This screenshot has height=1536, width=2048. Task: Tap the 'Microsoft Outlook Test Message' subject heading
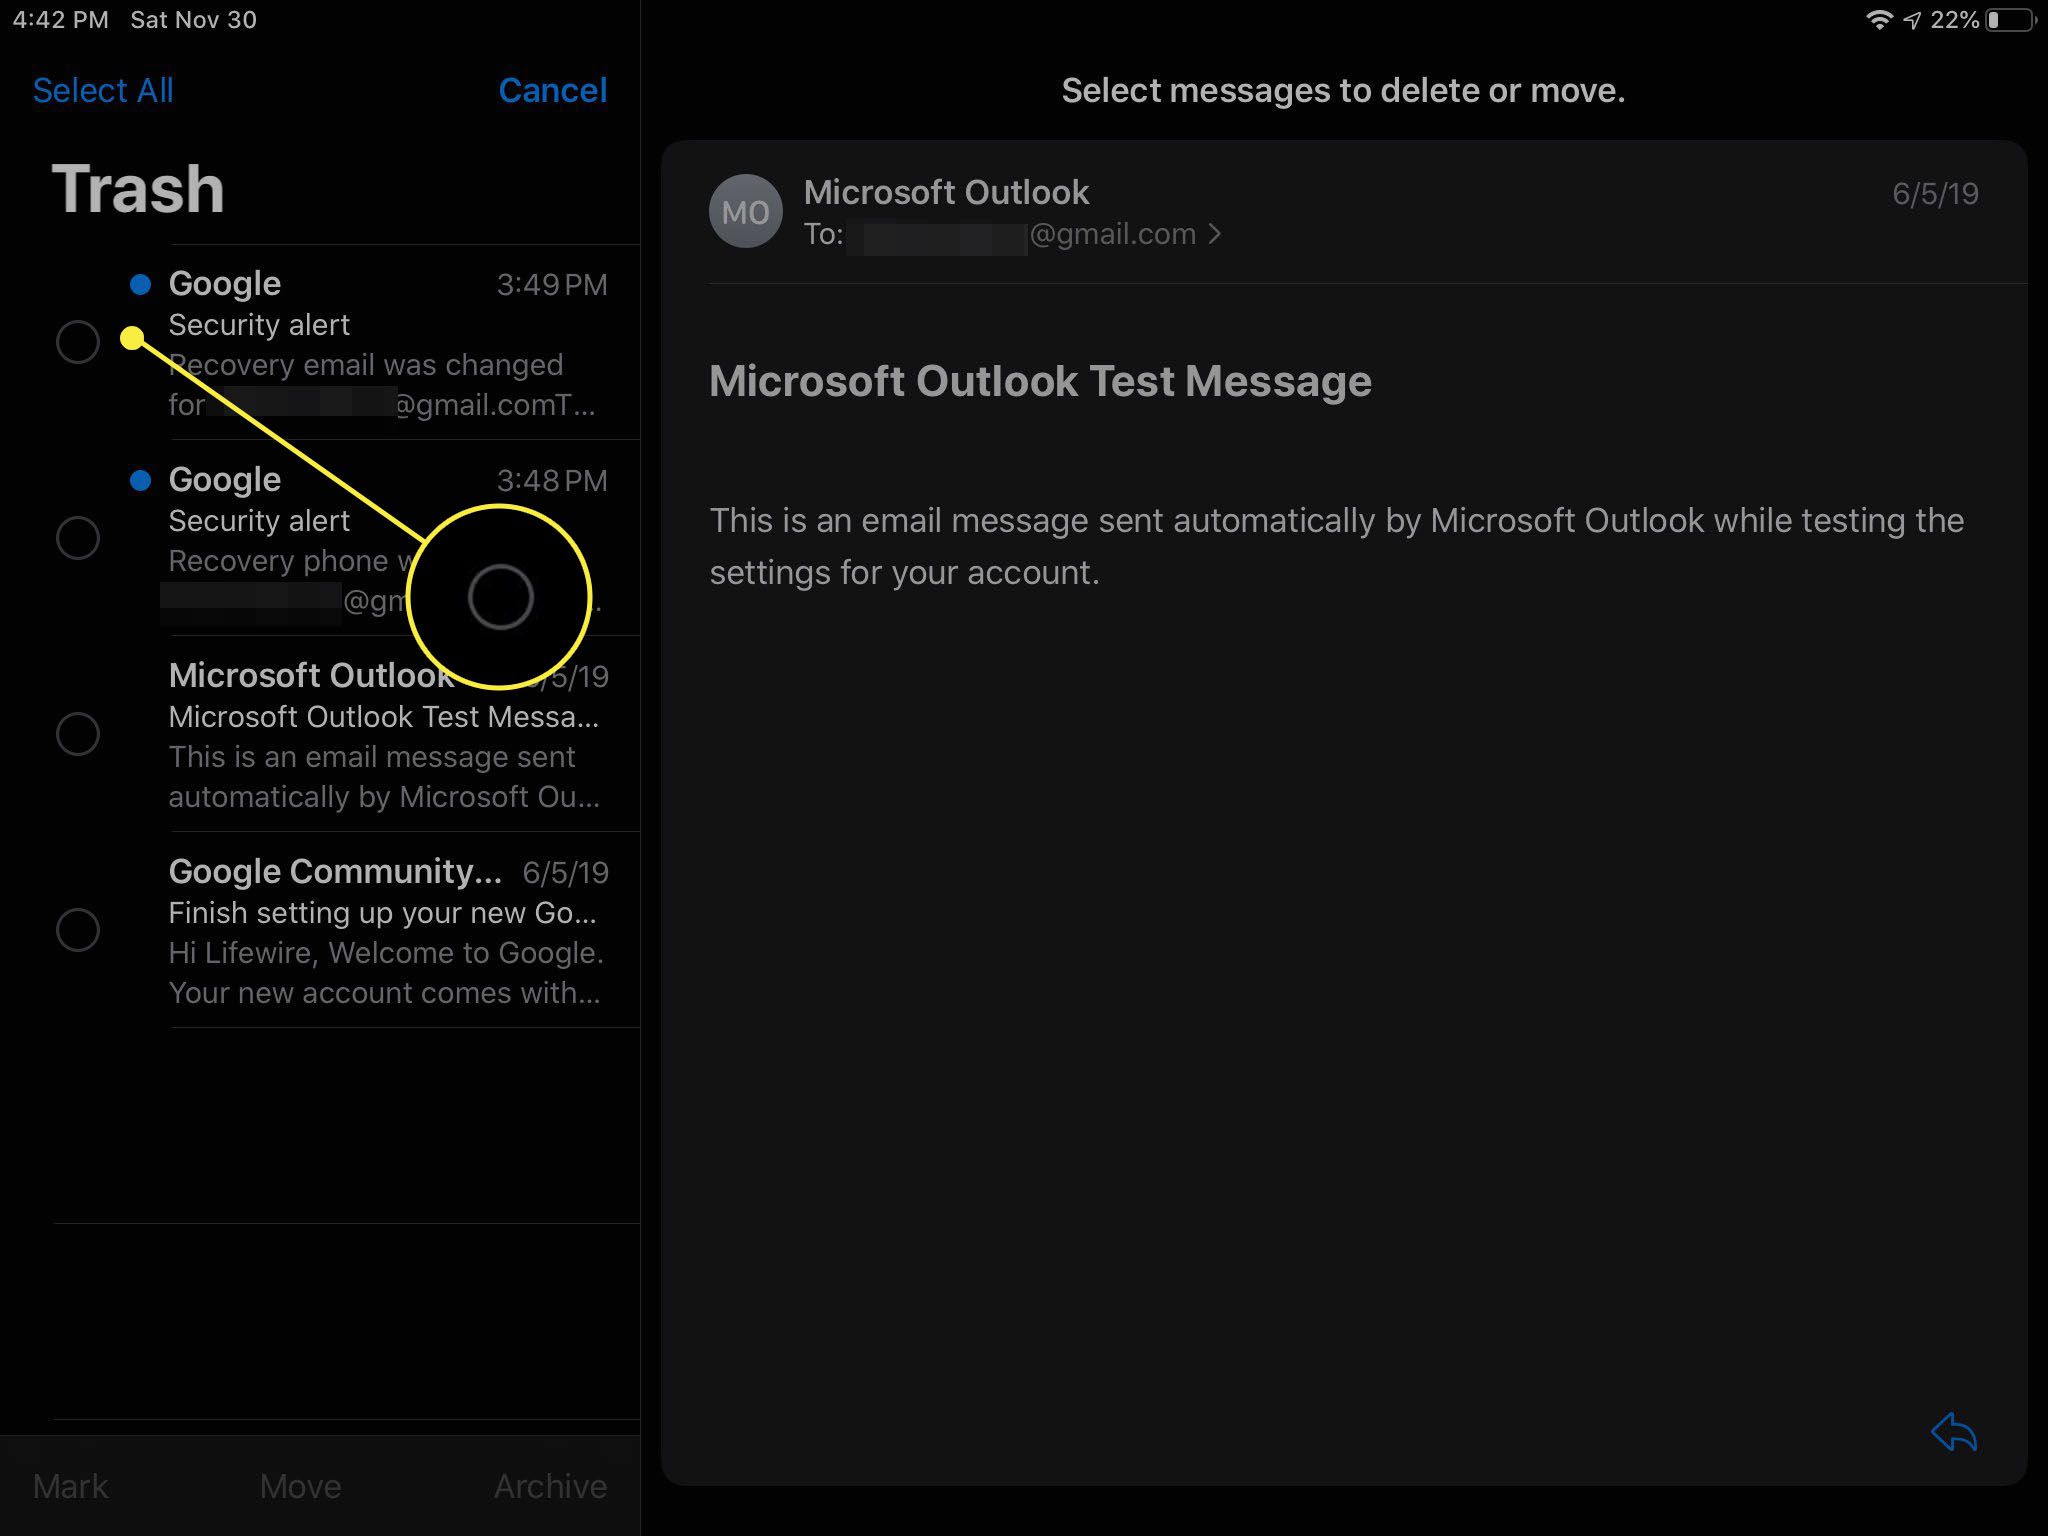1040,381
